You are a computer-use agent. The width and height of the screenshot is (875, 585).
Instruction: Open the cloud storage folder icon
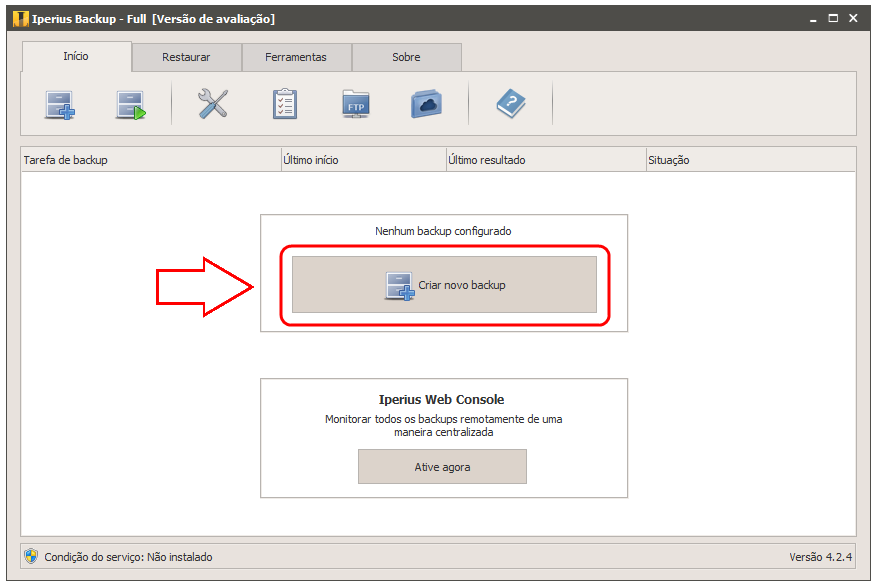(x=426, y=104)
